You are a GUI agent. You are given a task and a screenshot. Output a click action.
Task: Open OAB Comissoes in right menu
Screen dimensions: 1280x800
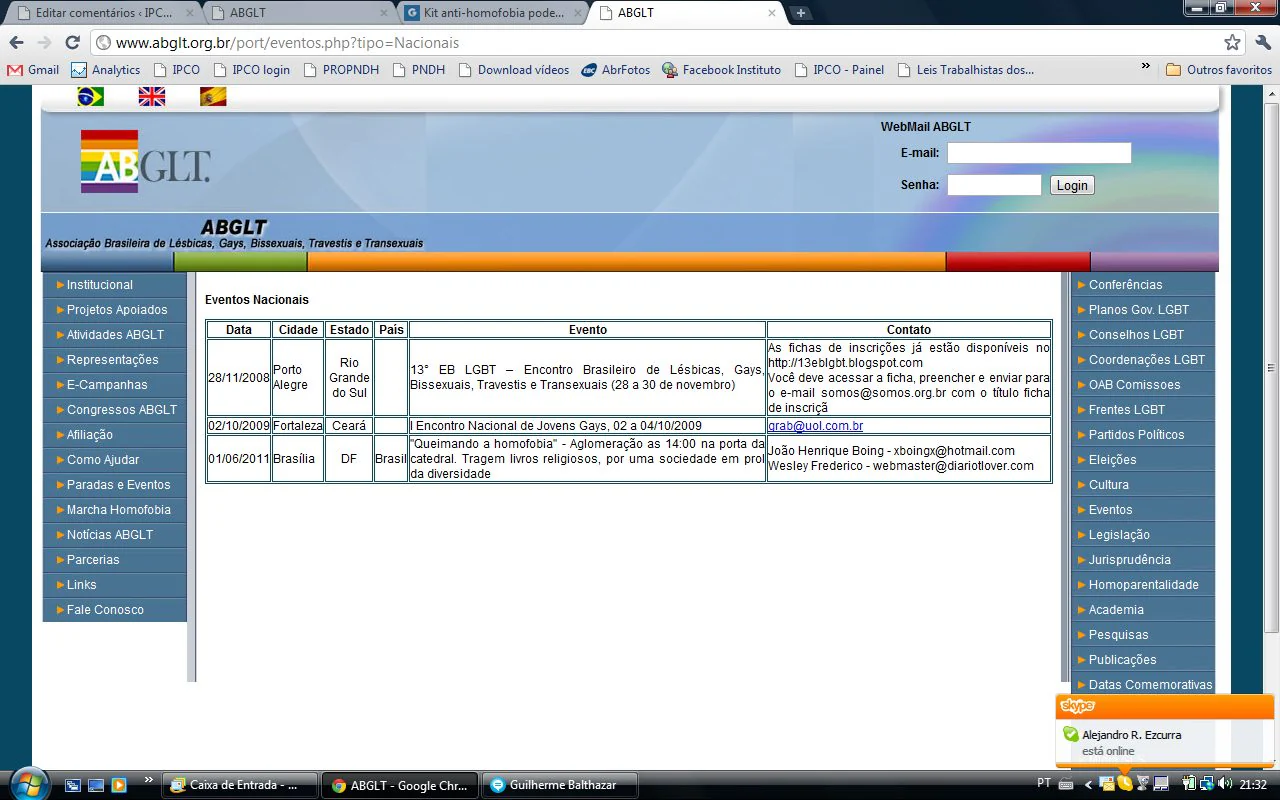[1143, 385]
